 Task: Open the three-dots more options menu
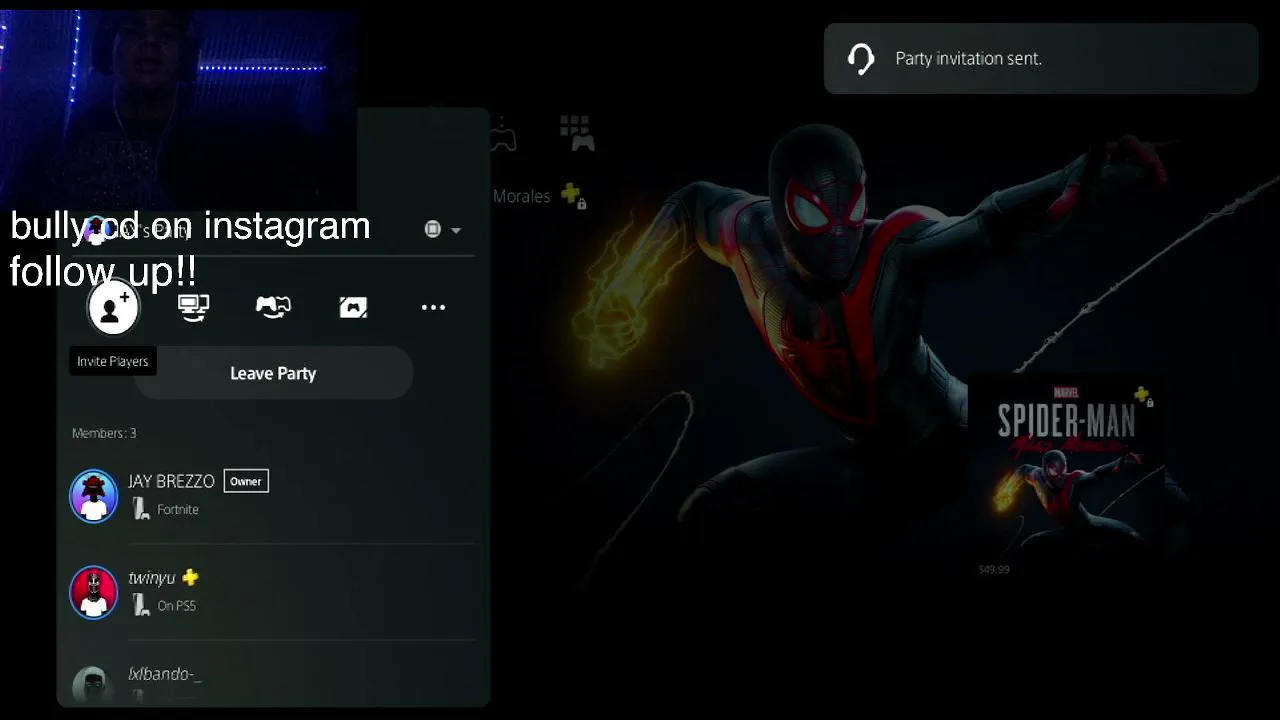point(433,307)
